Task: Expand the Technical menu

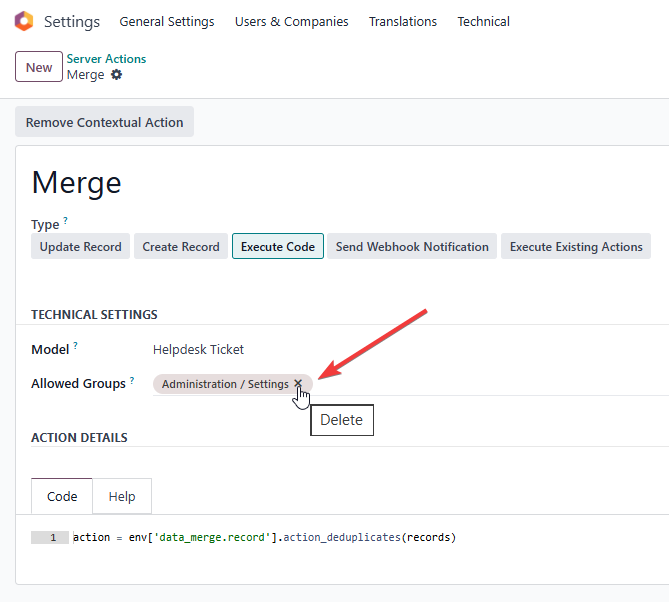Action: (483, 22)
